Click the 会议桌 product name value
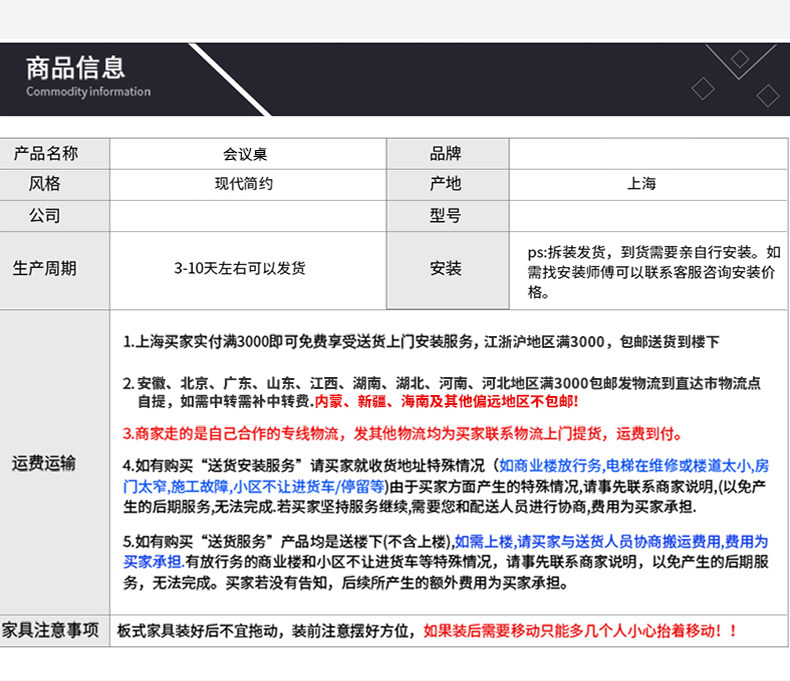Image resolution: width=790 pixels, height=681 pixels. (x=245, y=154)
